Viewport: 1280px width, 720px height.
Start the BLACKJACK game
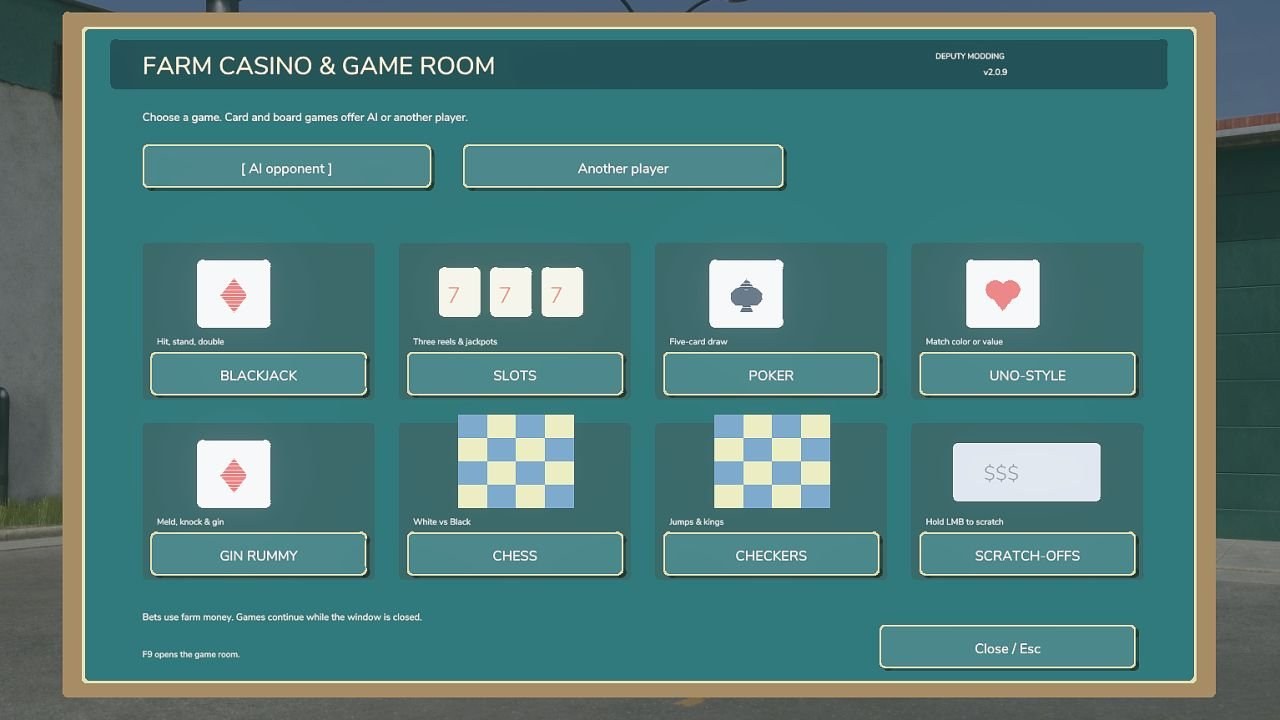click(259, 375)
